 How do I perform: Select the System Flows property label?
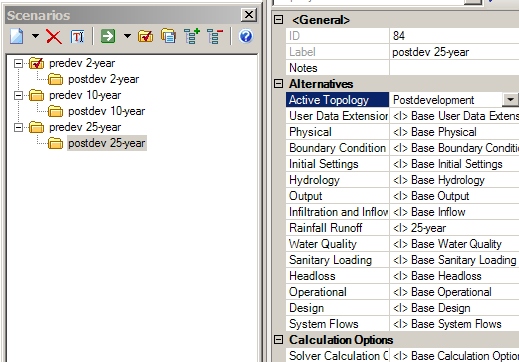323,324
